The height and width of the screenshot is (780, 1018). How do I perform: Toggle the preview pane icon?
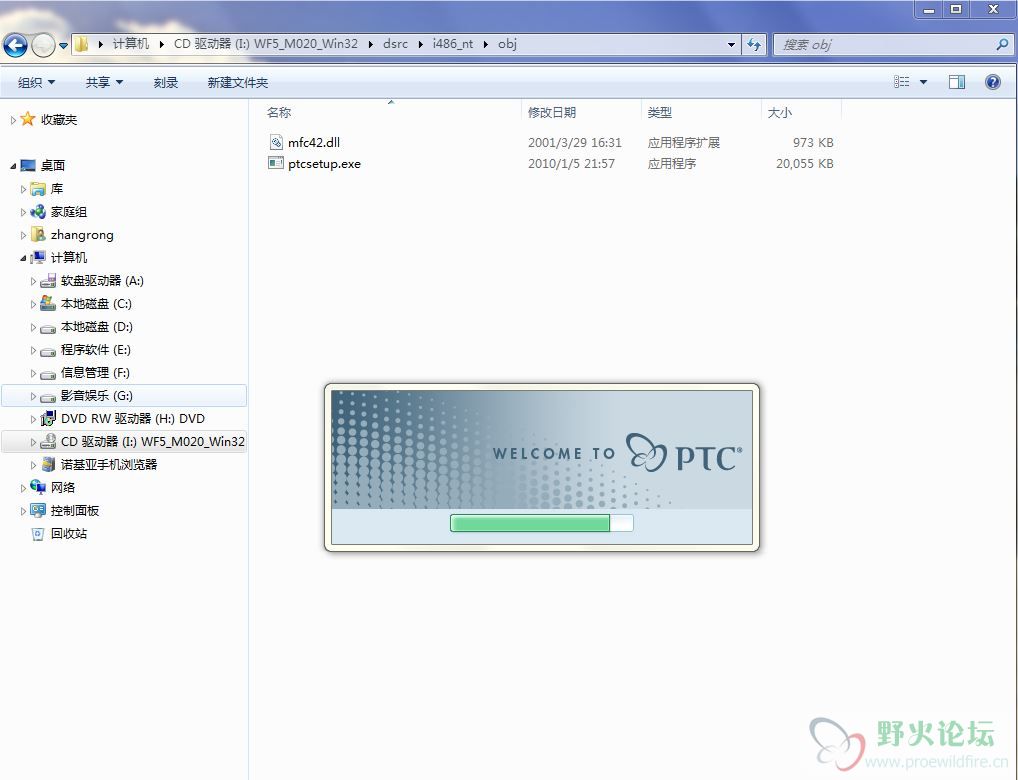tap(957, 82)
